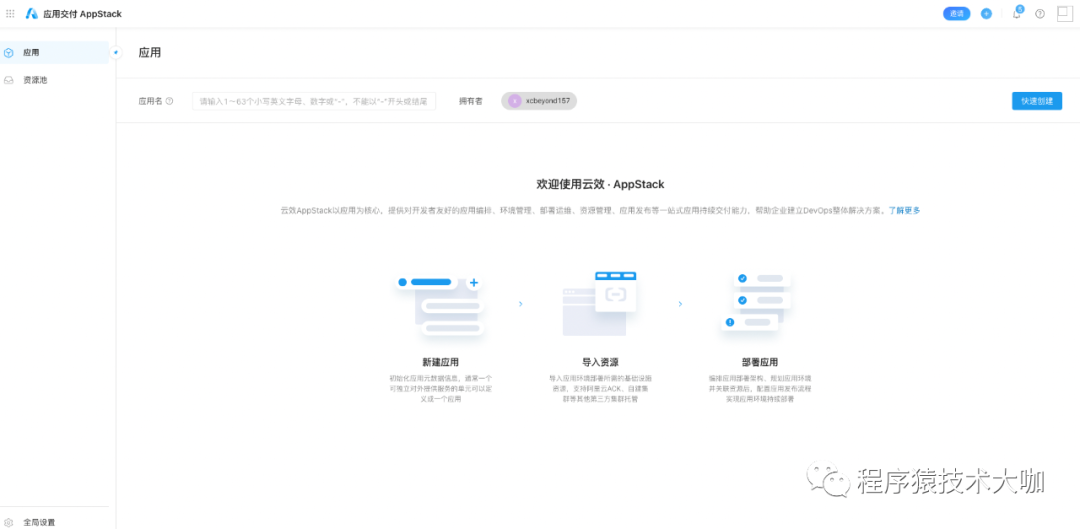Click the AppStack logo icon
The width and height of the screenshot is (1080, 529).
click(x=32, y=13)
